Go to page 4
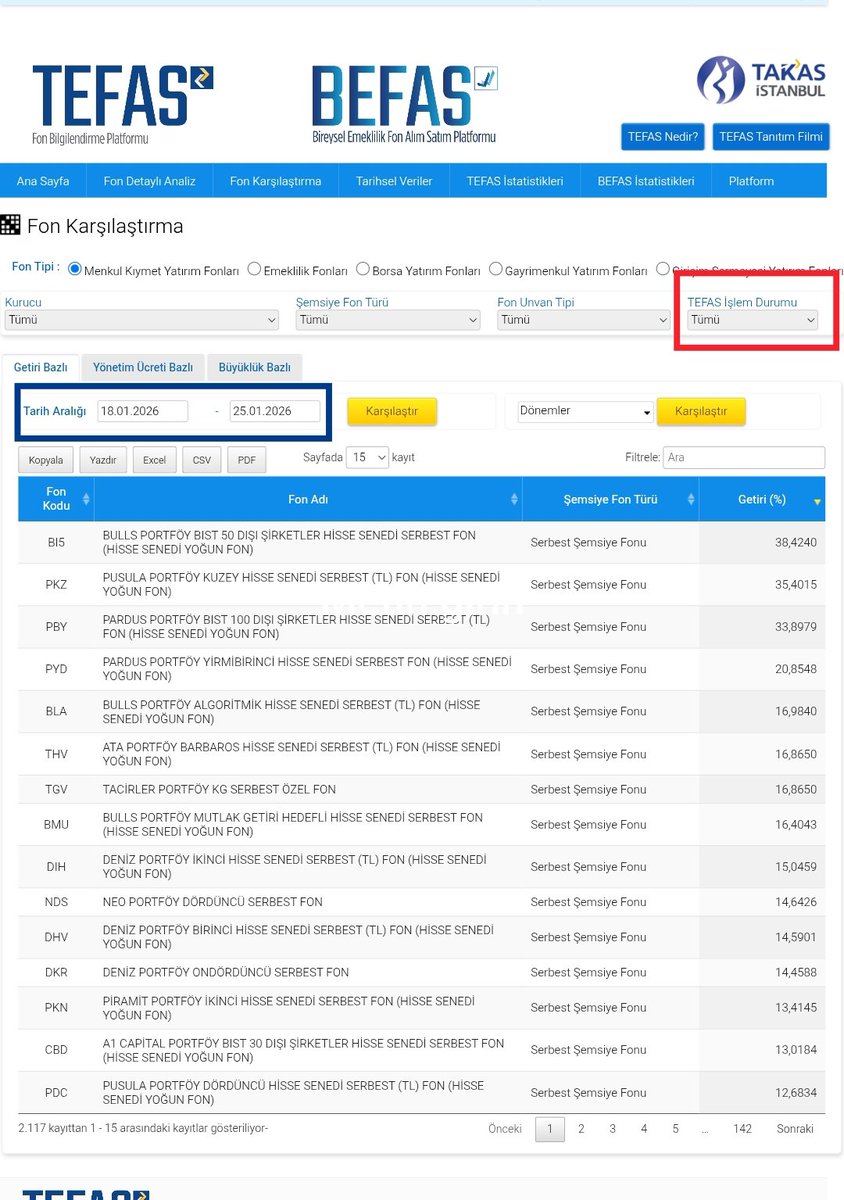 644,1129
